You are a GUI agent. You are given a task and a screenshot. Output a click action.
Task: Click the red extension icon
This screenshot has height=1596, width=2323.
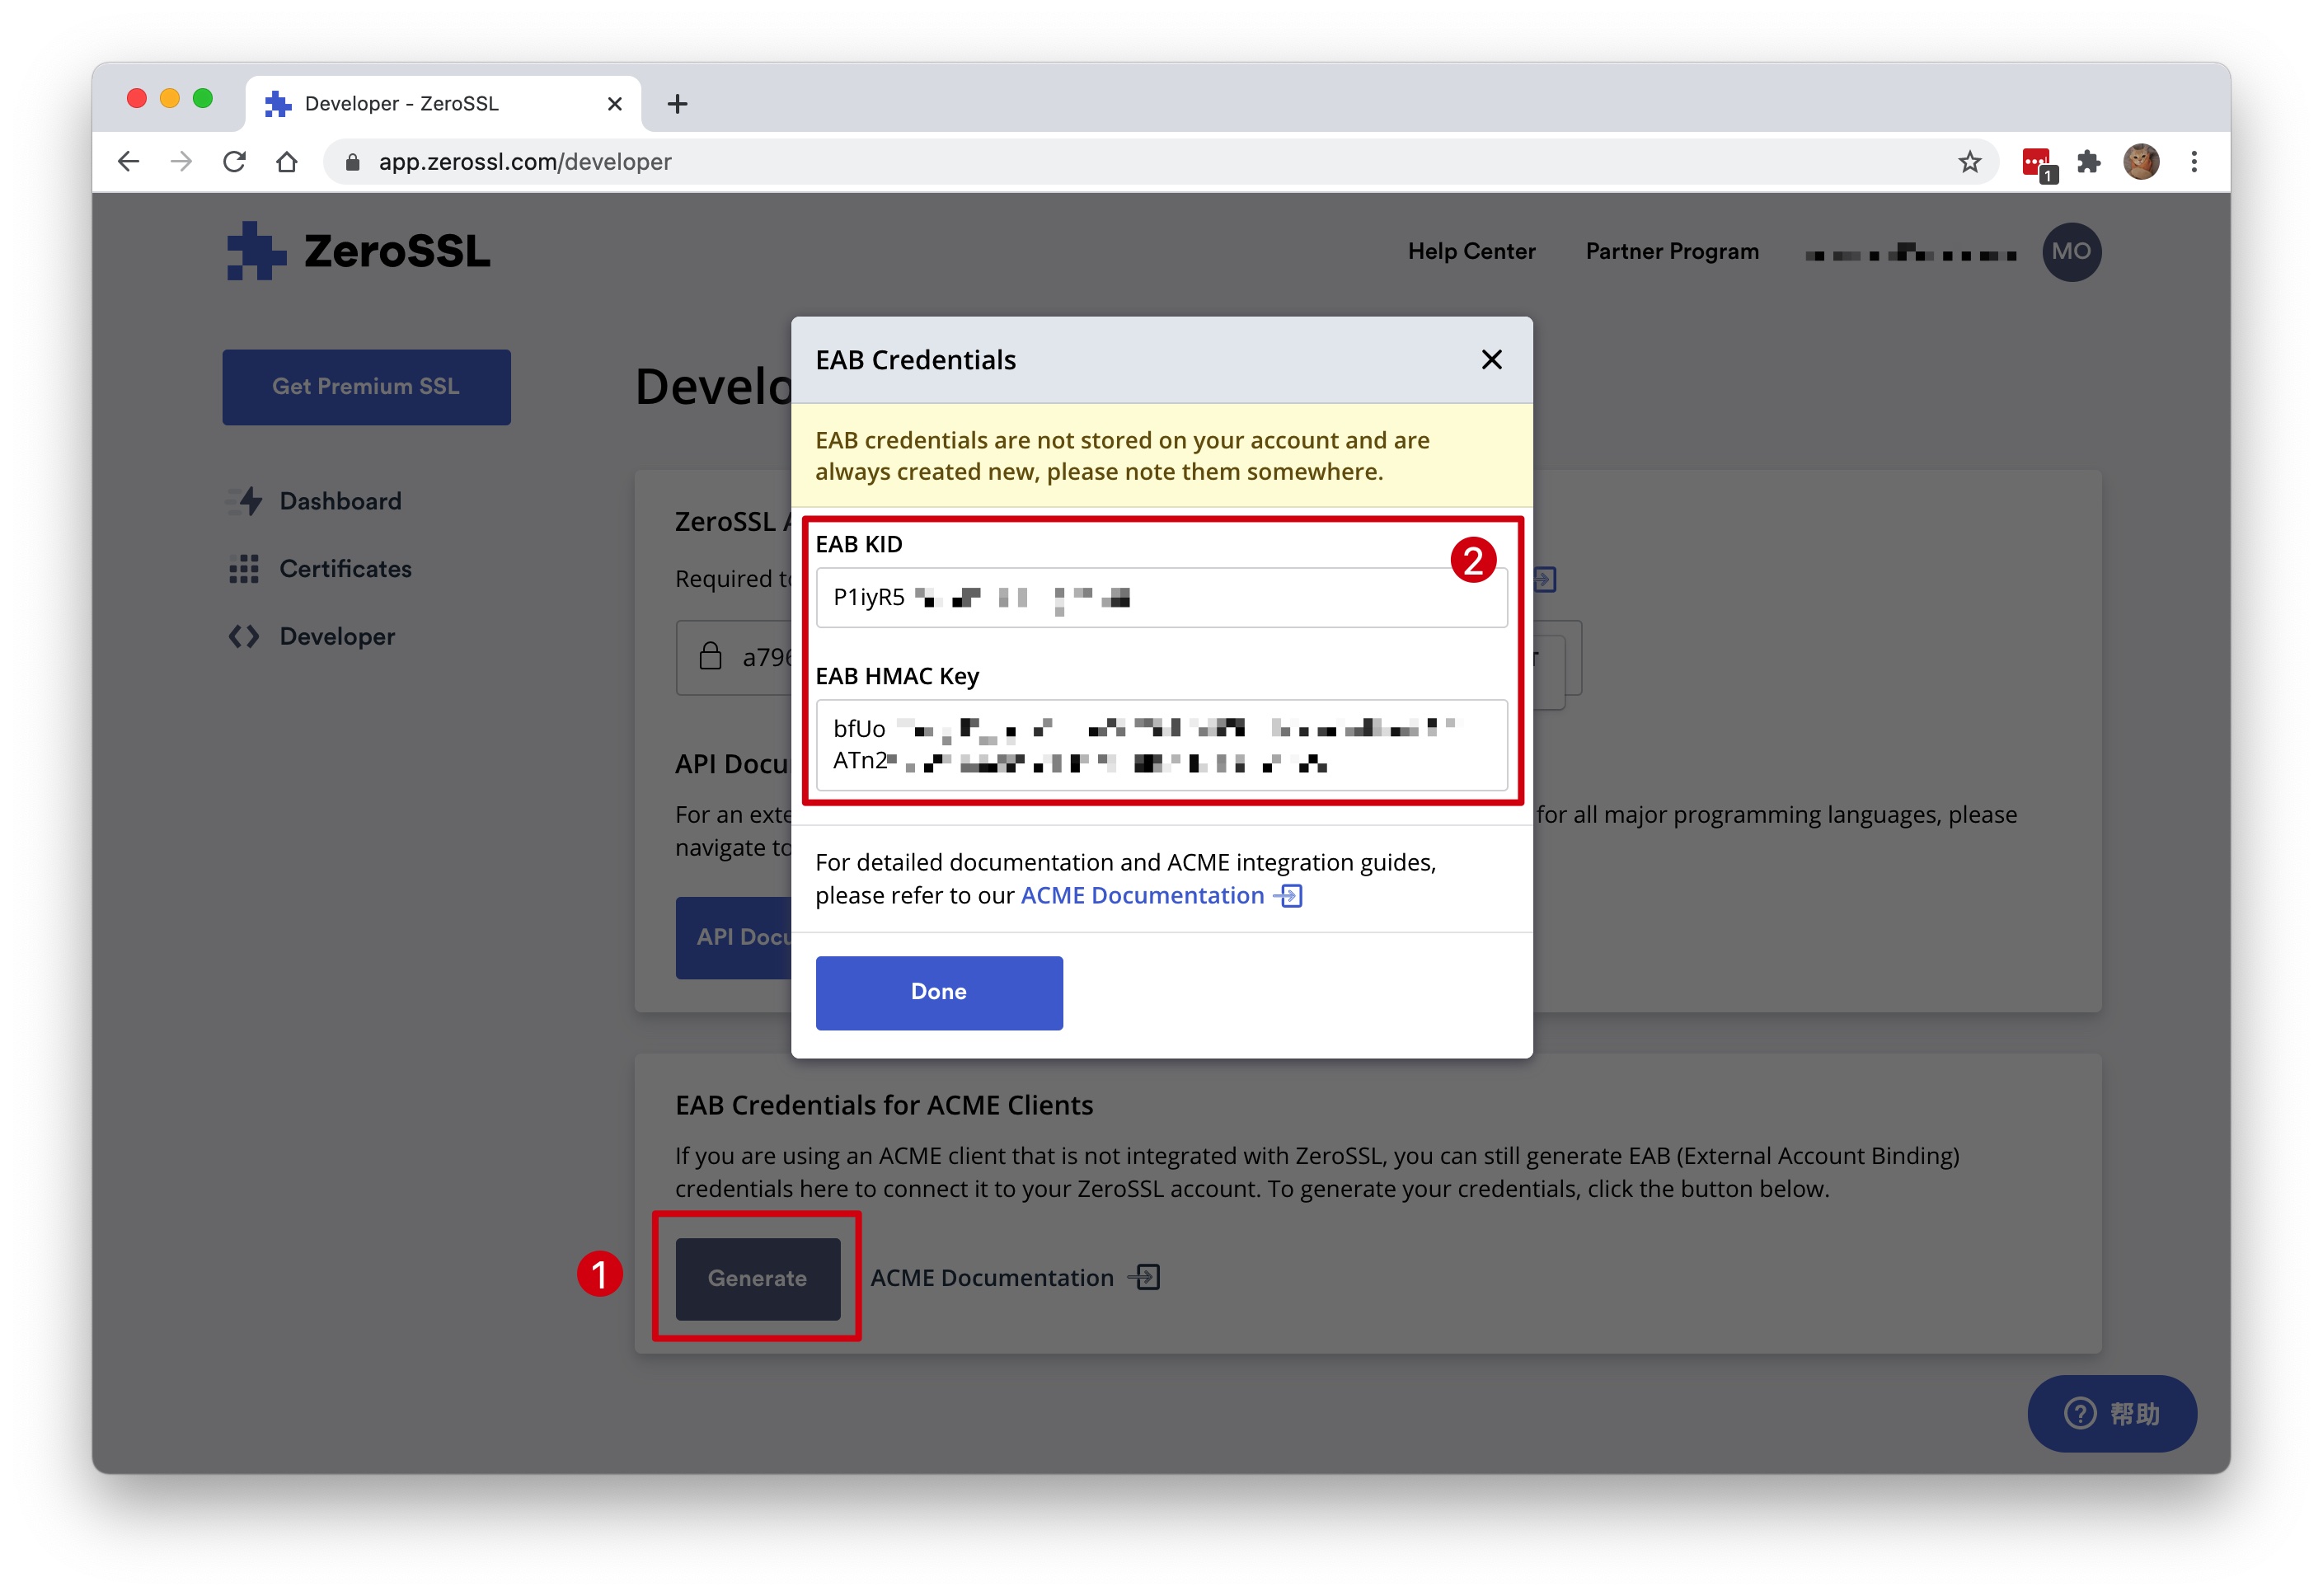[2034, 162]
